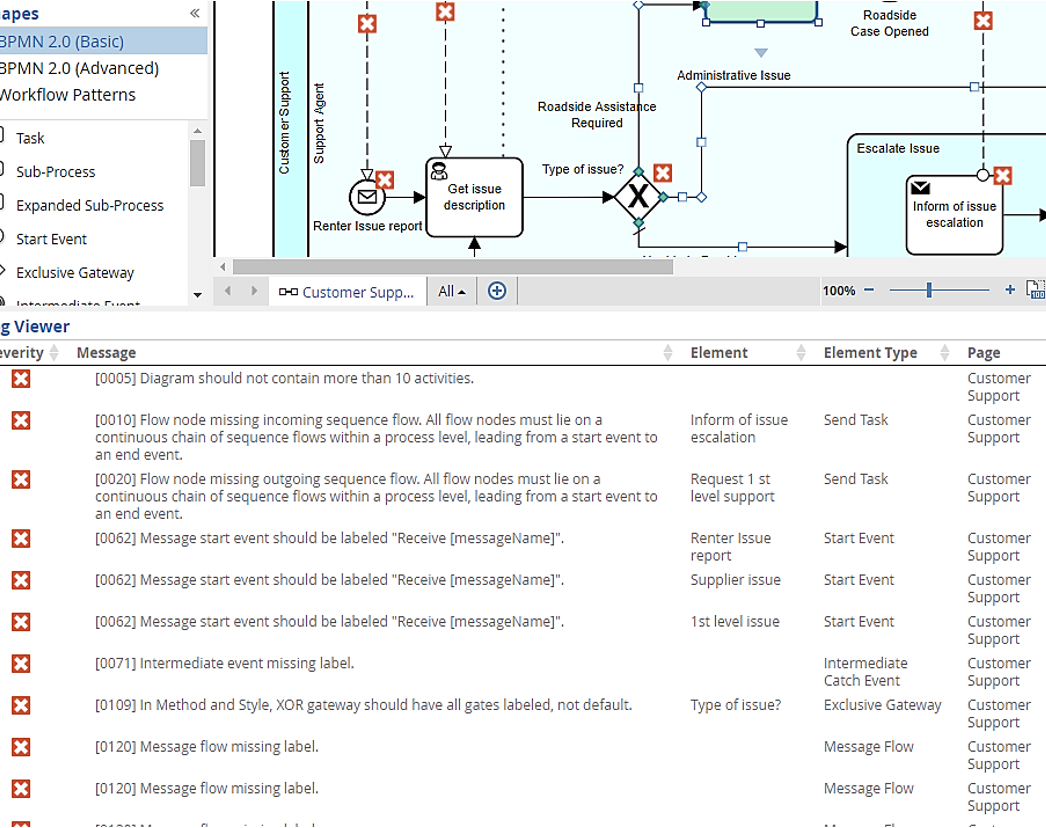Click the zoom slider handle
The height and width of the screenshot is (828, 1046).
coord(929,290)
